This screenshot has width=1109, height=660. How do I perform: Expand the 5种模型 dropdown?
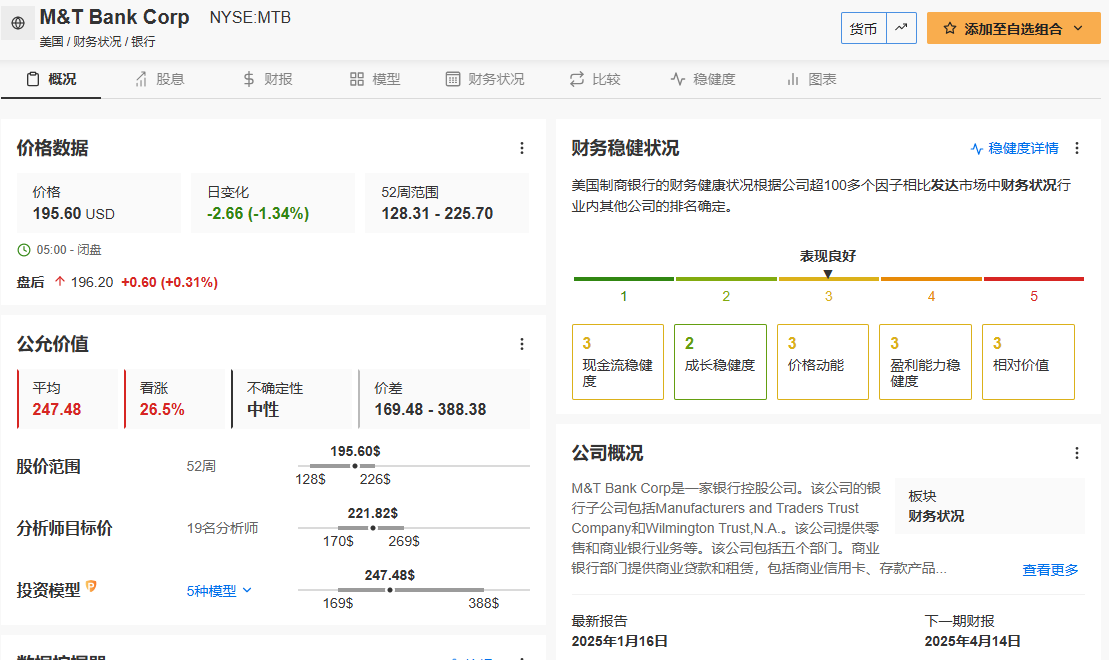pyautogui.click(x=219, y=591)
